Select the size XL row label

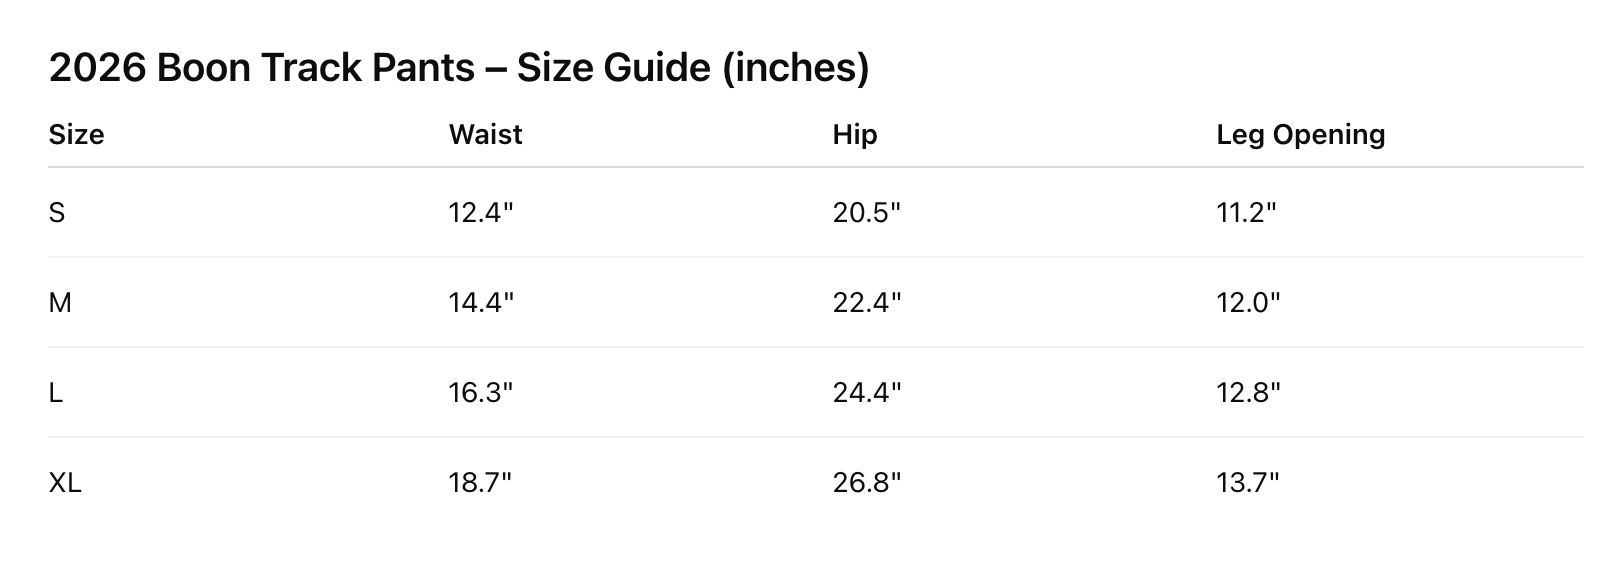(65, 482)
